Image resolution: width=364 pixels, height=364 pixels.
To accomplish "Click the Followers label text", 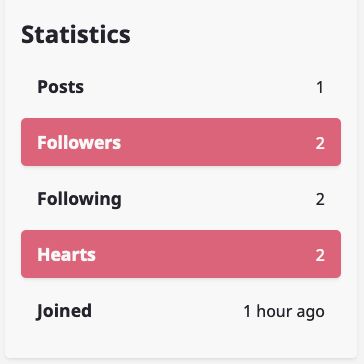I will [x=79, y=143].
